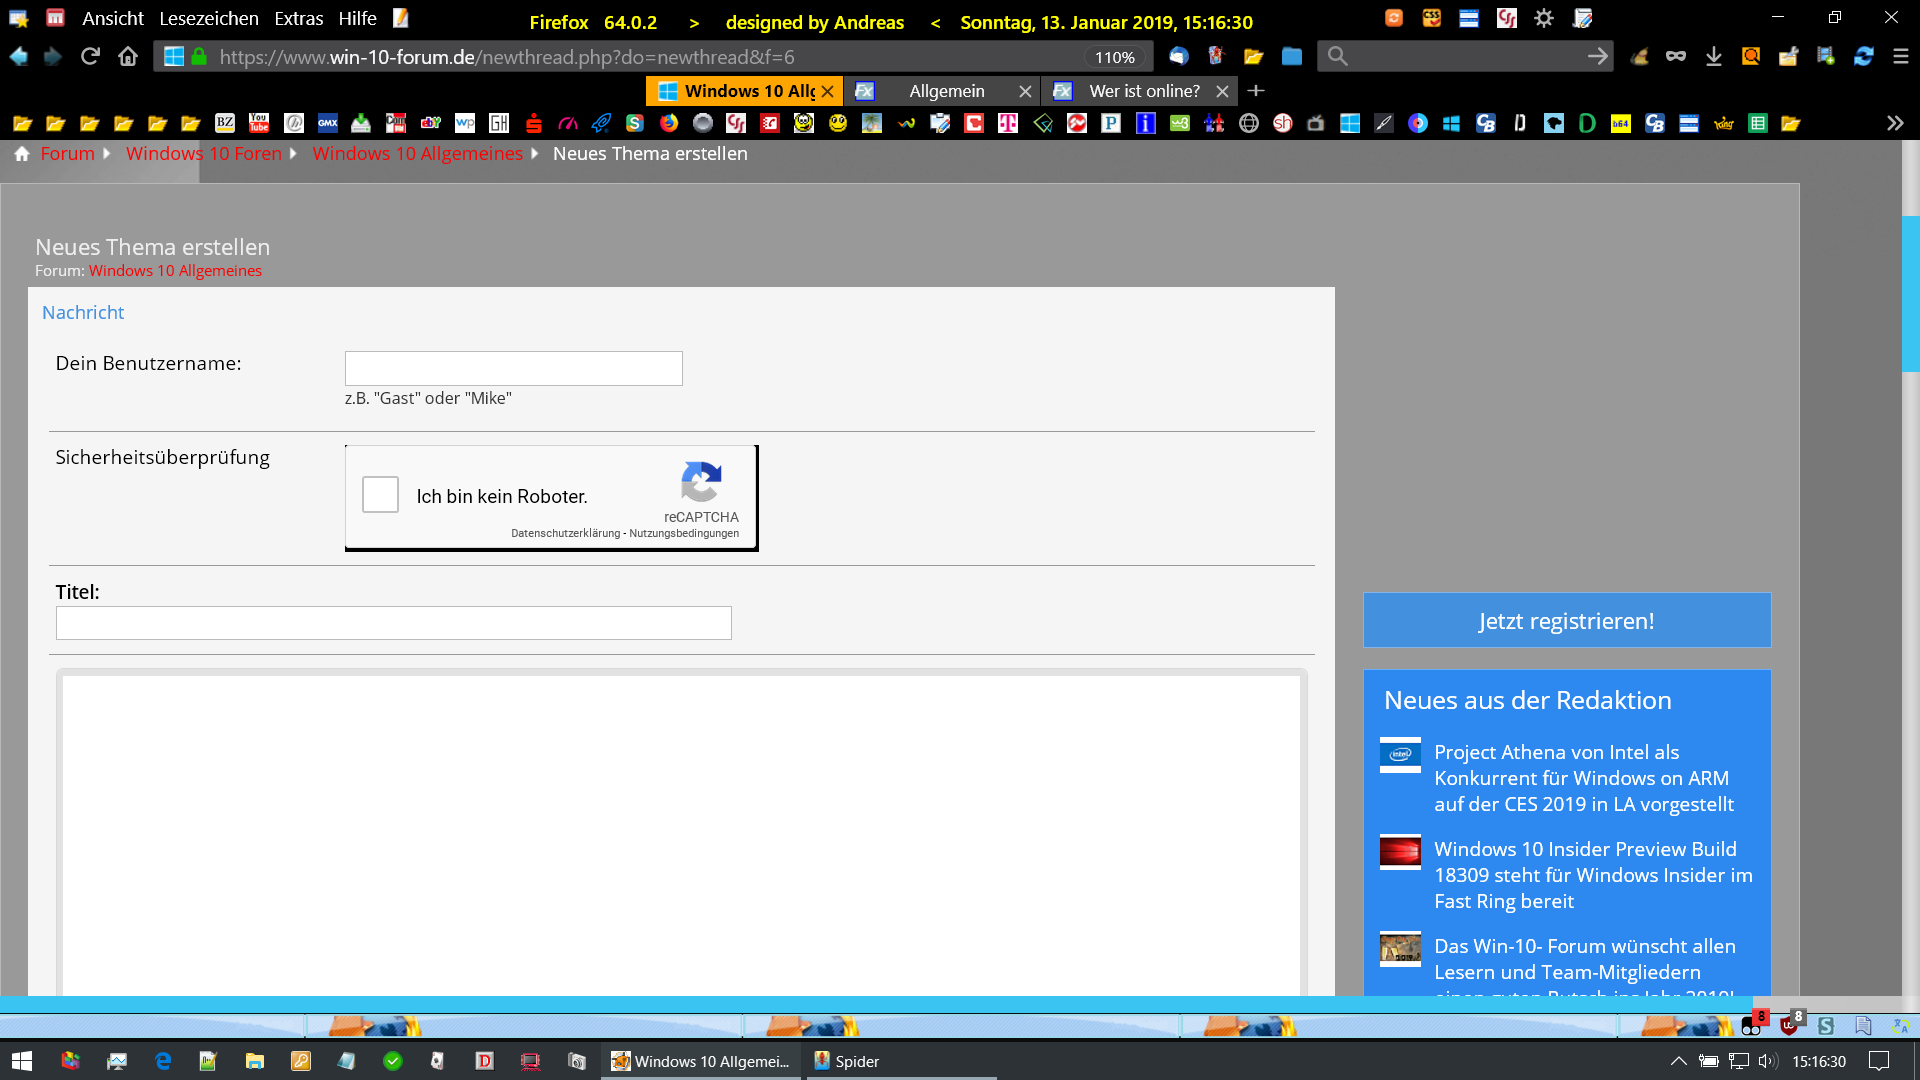1920x1080 pixels.
Task: Click the 110% zoom level indicator
Action: pos(1114,57)
